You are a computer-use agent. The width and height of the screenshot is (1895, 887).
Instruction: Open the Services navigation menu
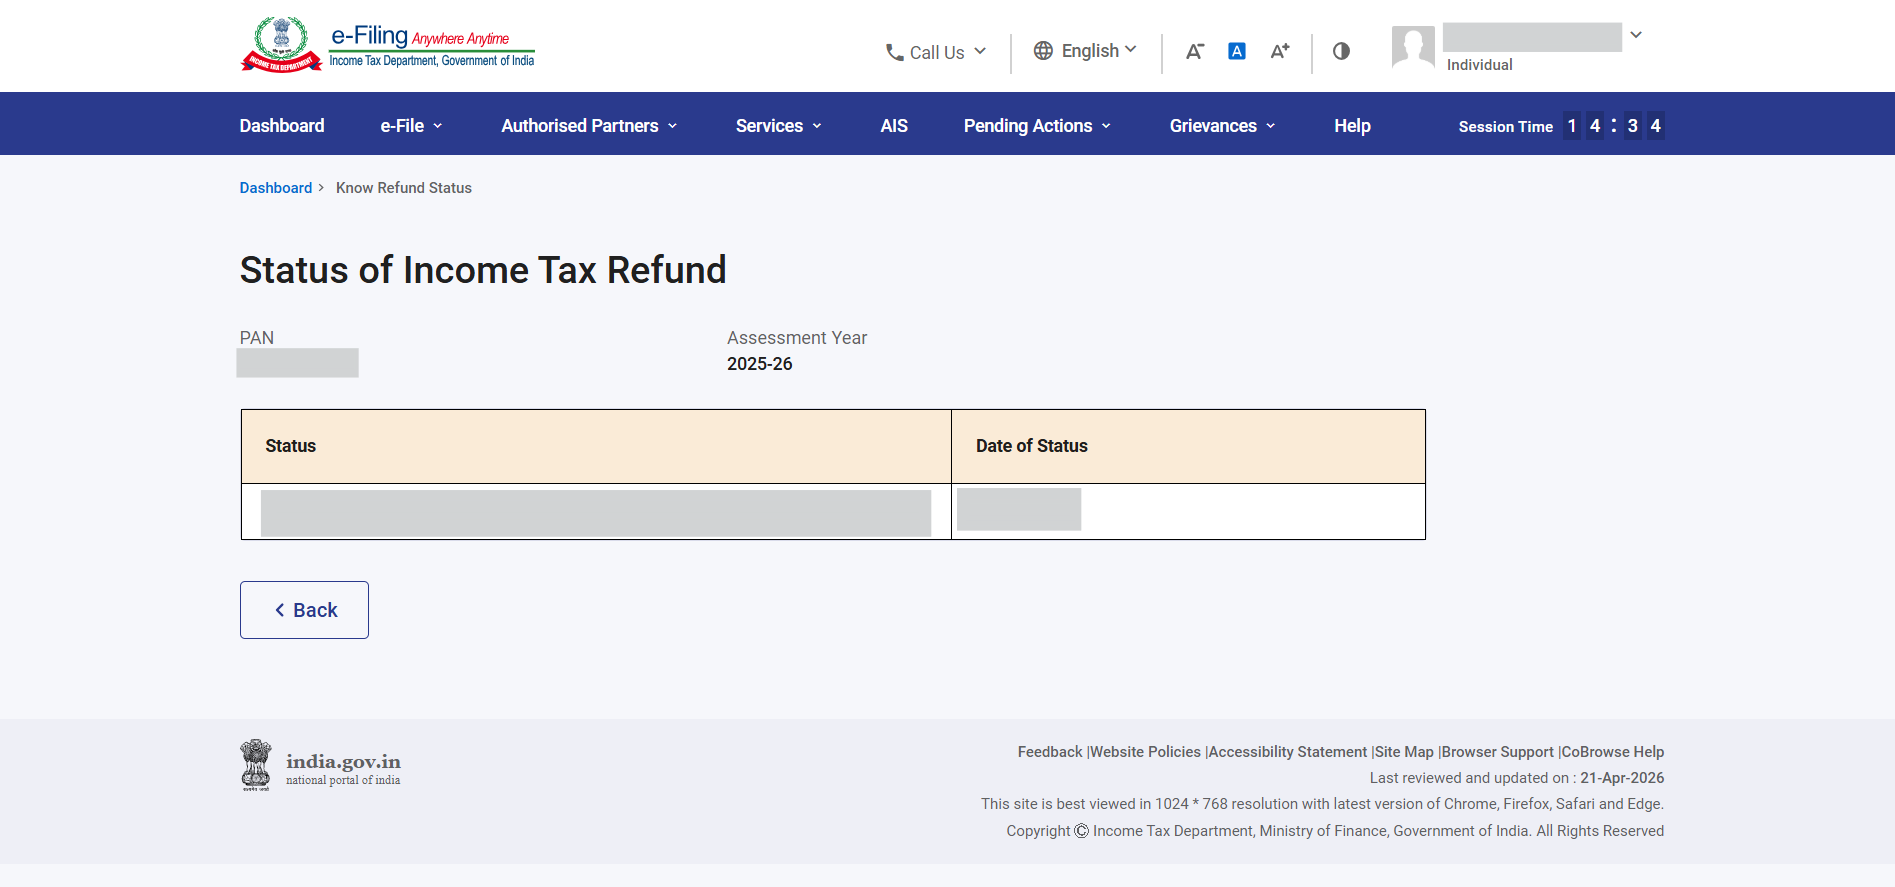777,126
